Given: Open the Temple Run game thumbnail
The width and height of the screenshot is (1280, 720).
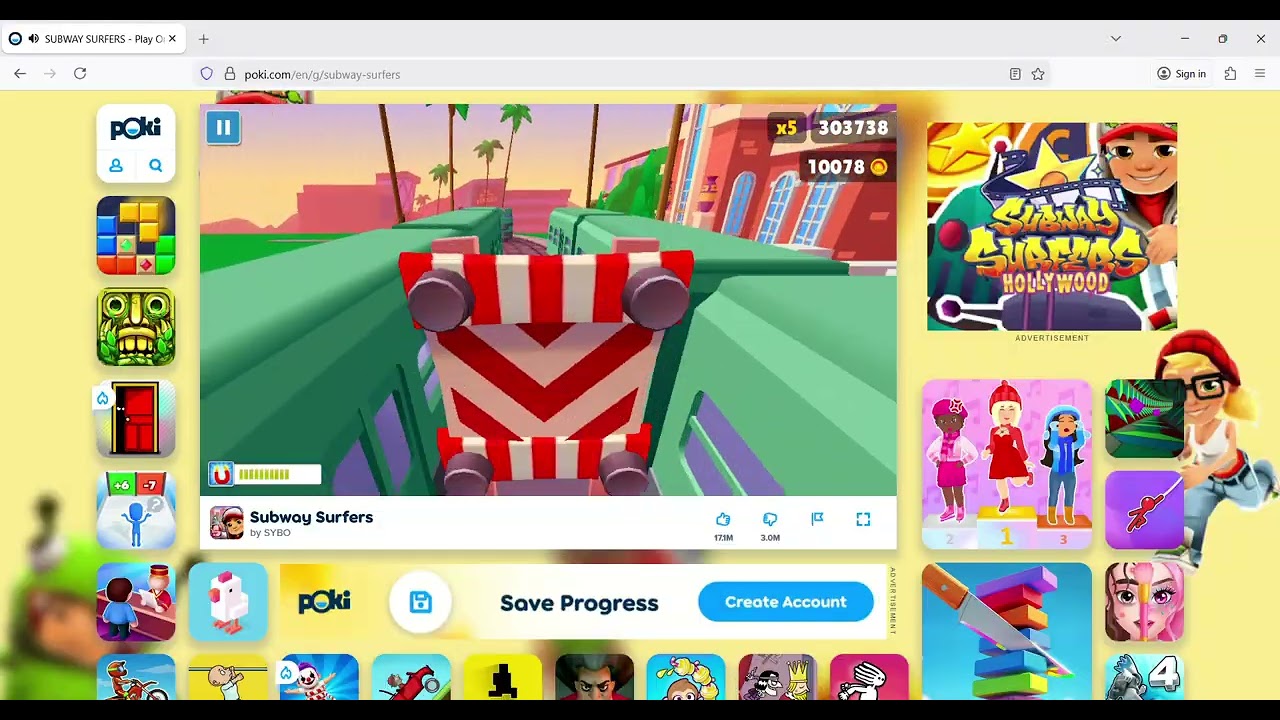Looking at the screenshot, I should [x=136, y=327].
